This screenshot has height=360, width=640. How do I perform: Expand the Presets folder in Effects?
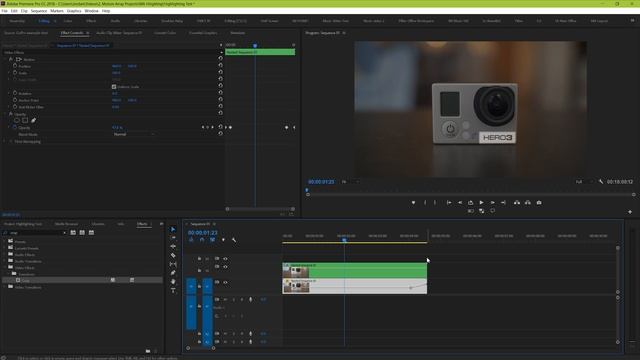click(5, 241)
